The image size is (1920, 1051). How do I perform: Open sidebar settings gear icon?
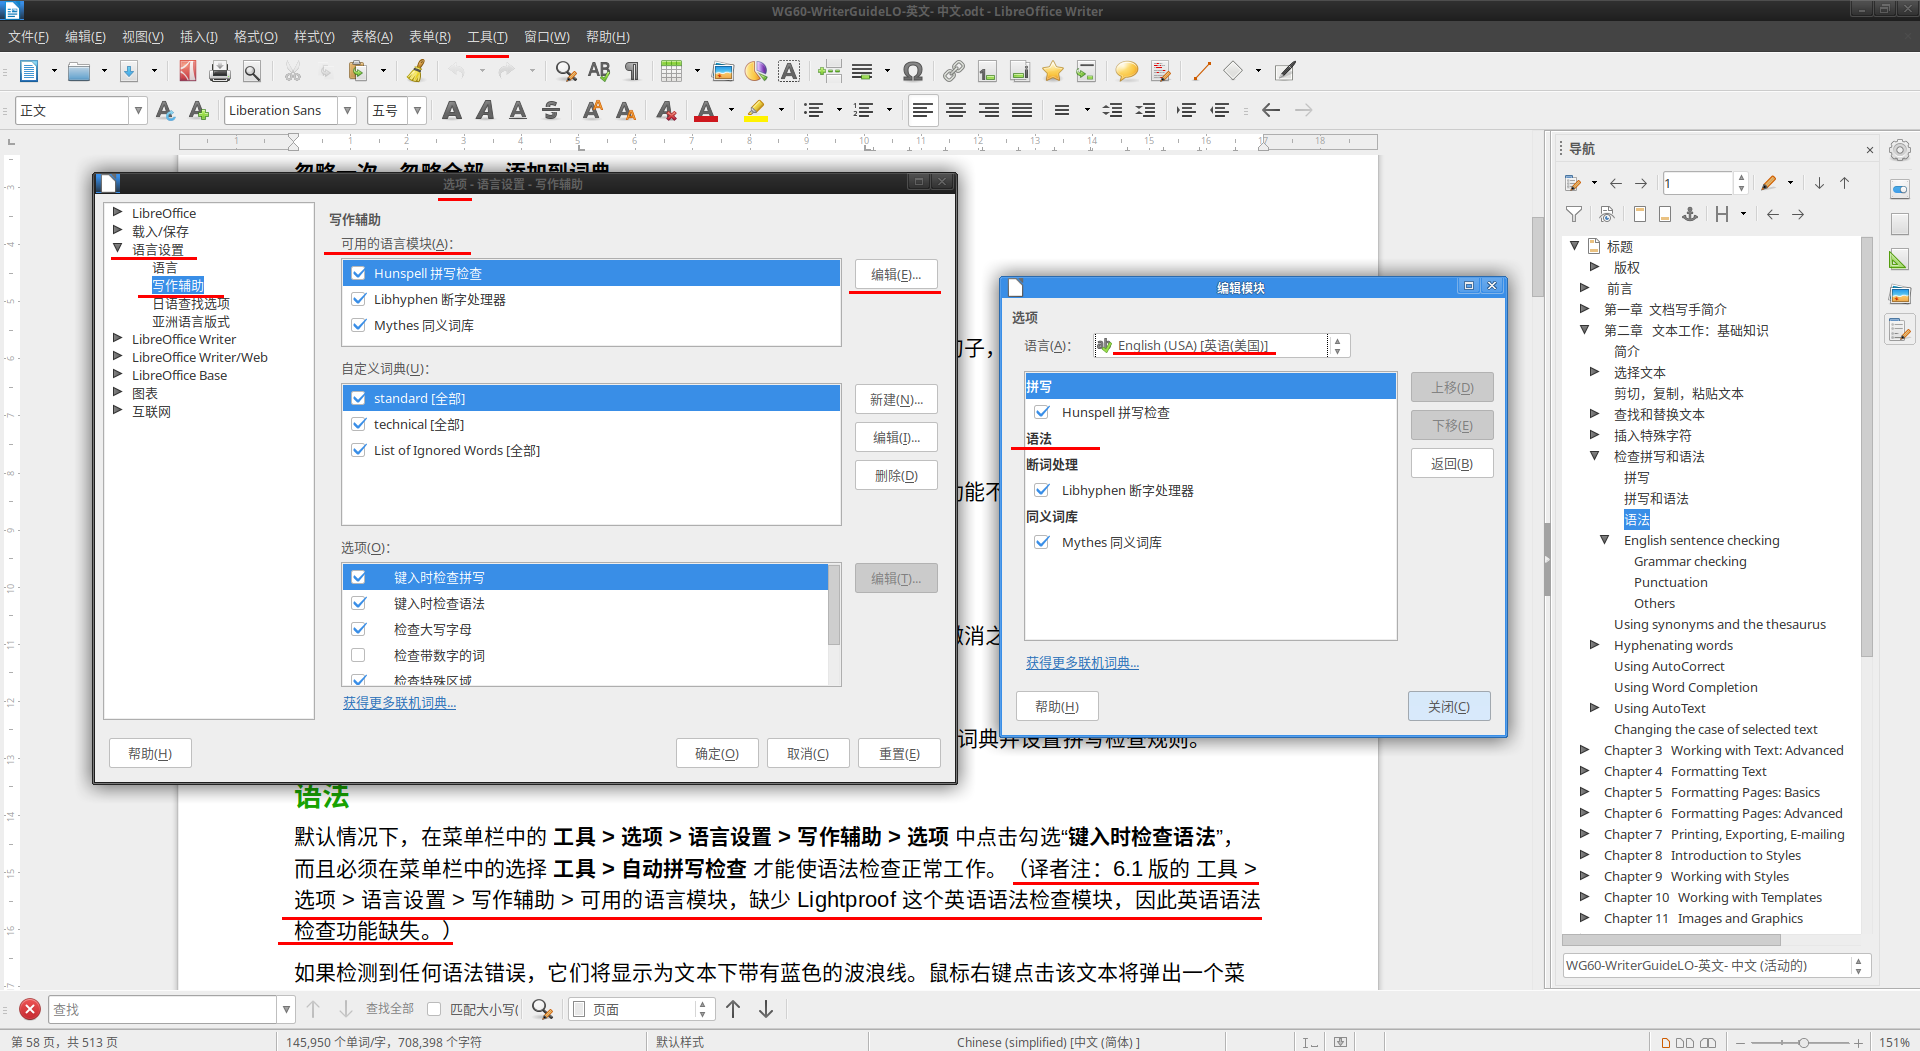pyautogui.click(x=1900, y=150)
